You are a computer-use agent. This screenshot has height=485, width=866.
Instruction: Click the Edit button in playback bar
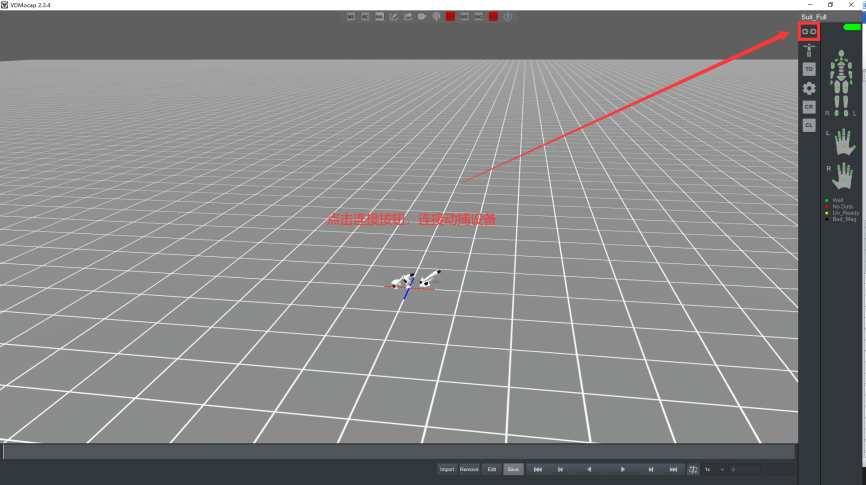tap(492, 469)
